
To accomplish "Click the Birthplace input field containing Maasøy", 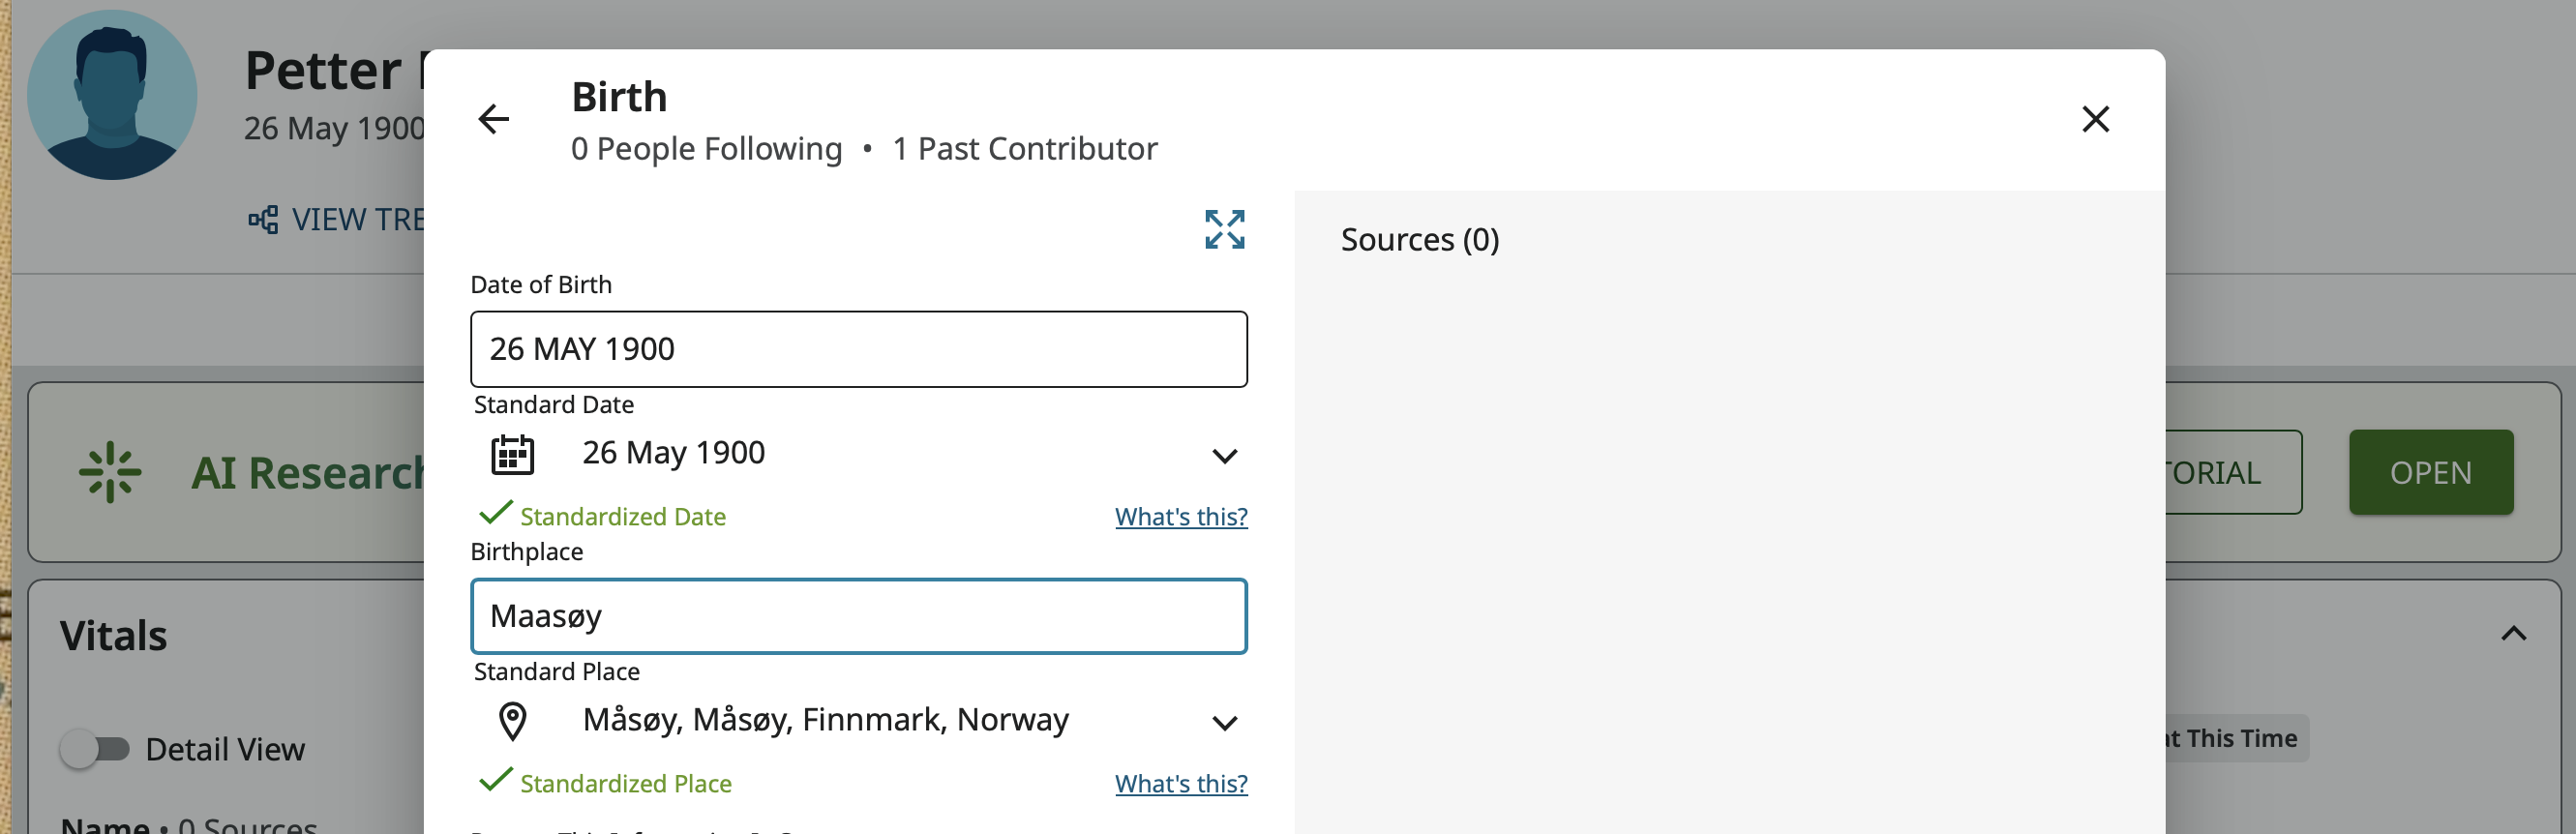I will (858, 616).
